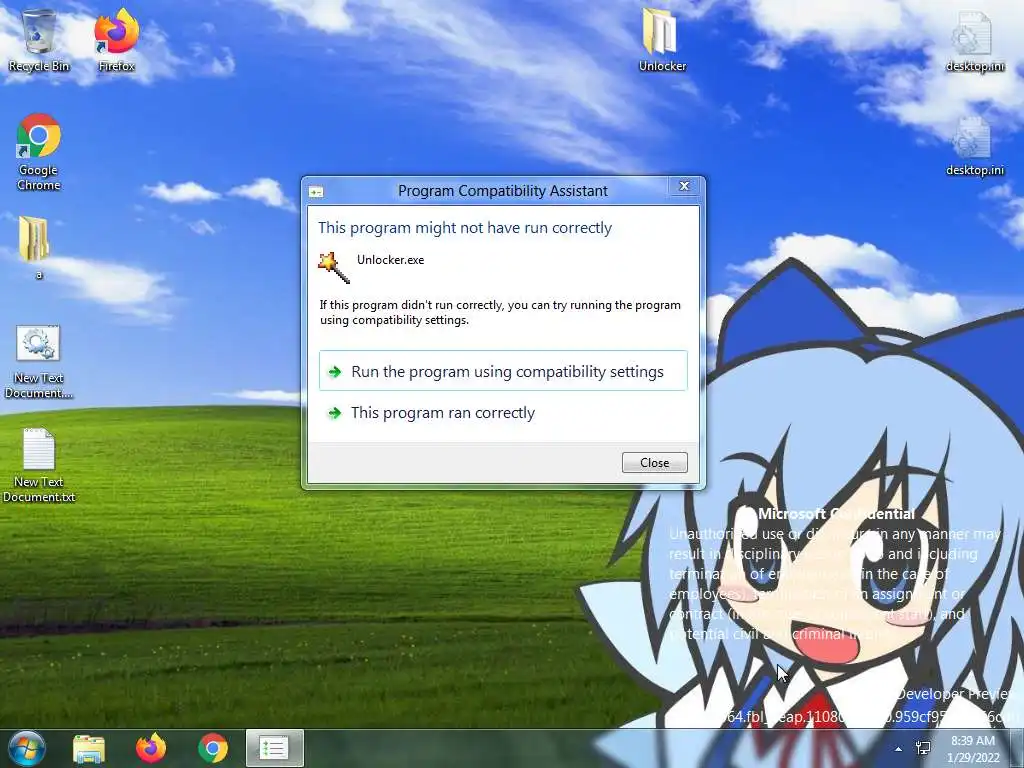1024x768 pixels.
Task: Select the Google Chrome desktop shortcut
Action: (x=39, y=152)
